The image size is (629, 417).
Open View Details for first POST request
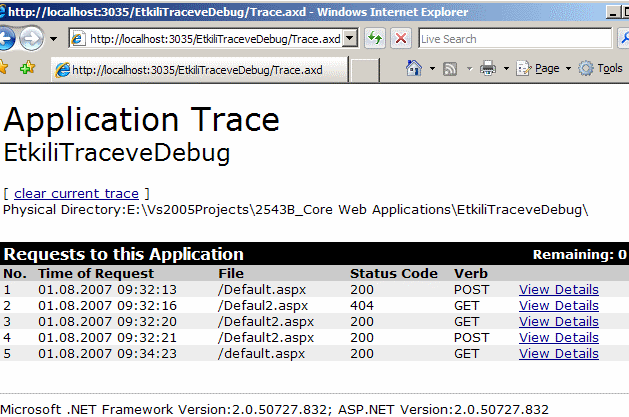click(x=558, y=290)
